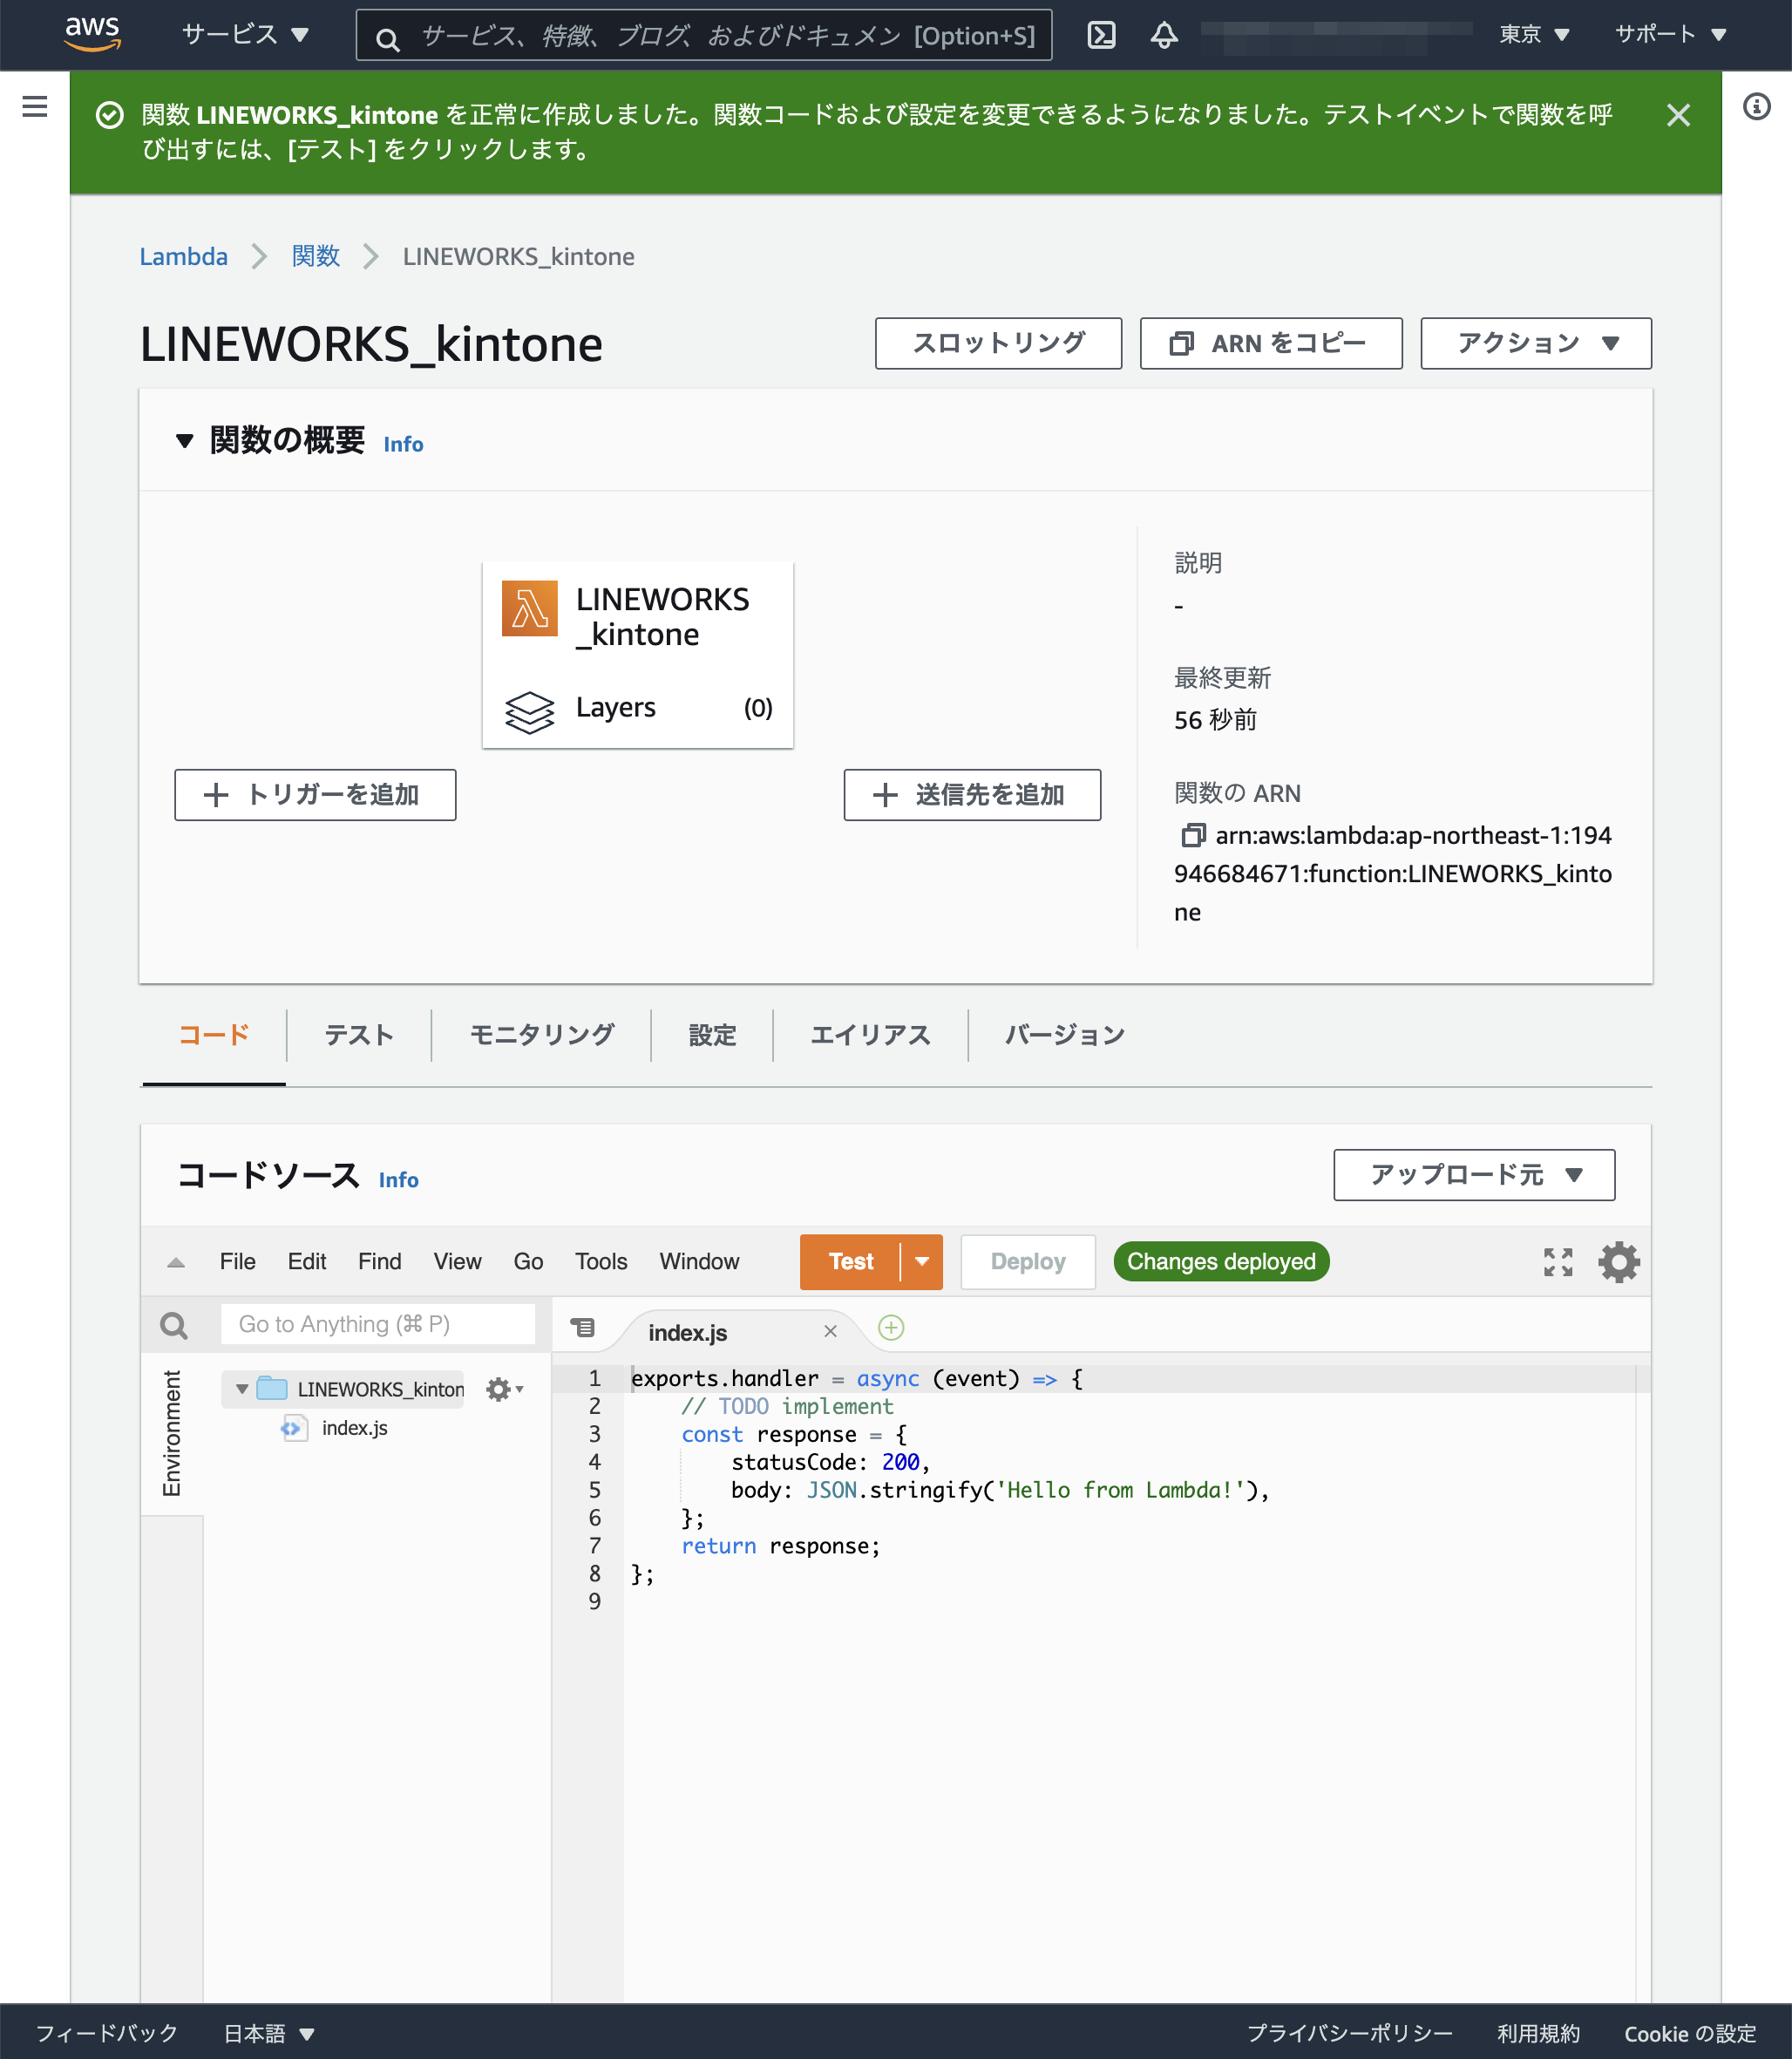Click the notifications bell icon
Image resolution: width=1792 pixels, height=2059 pixels.
(x=1164, y=35)
